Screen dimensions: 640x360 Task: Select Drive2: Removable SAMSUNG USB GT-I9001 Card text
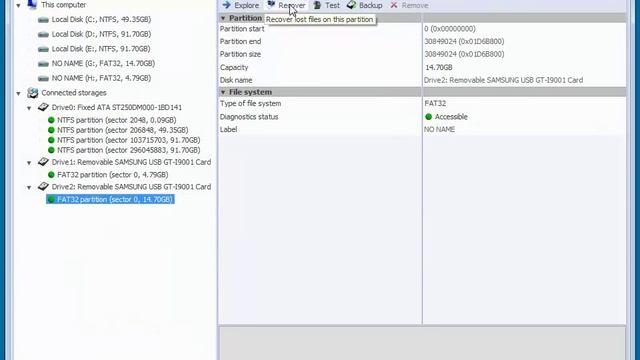click(131, 187)
